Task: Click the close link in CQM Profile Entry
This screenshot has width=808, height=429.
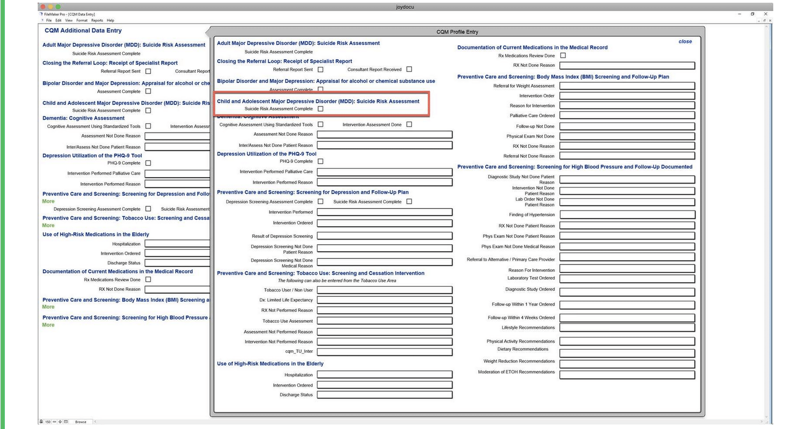Action: coord(684,42)
